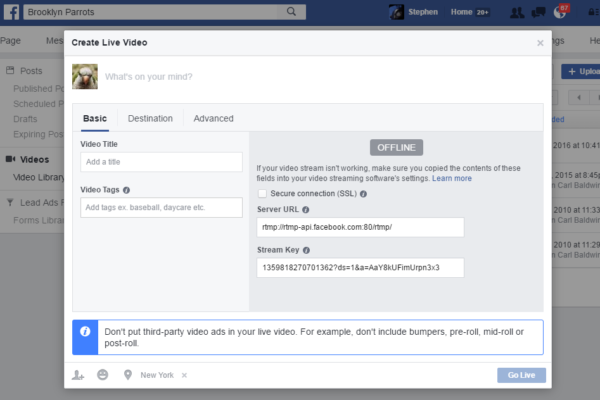600x400 pixels.
Task: Open friend requests icon in header
Action: tap(517, 12)
